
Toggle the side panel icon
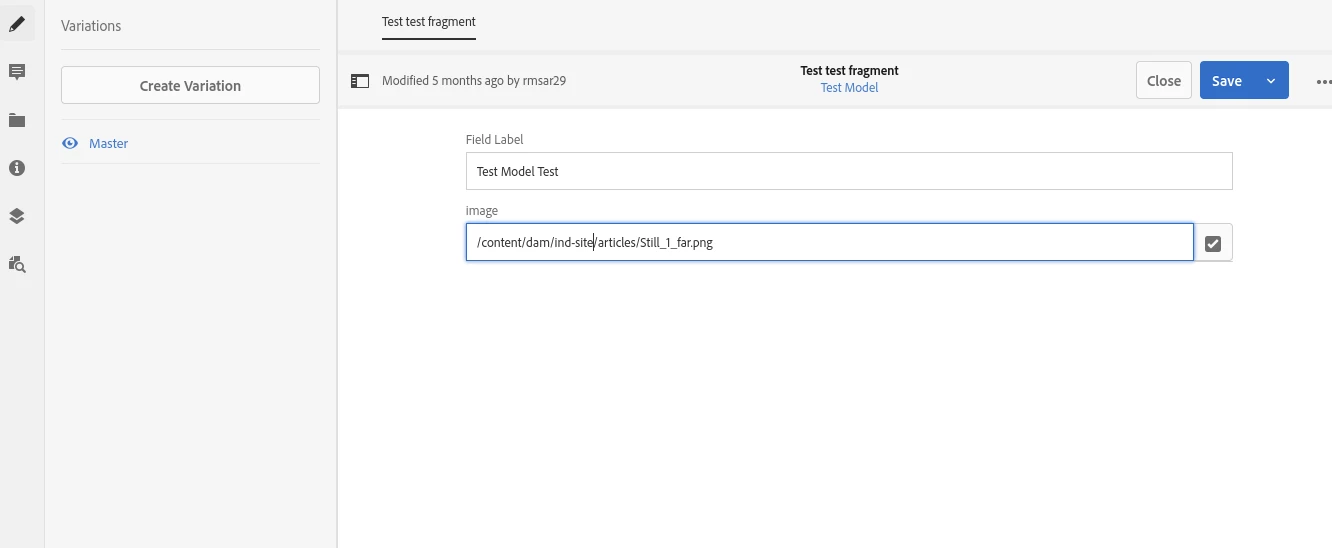[x=360, y=81]
